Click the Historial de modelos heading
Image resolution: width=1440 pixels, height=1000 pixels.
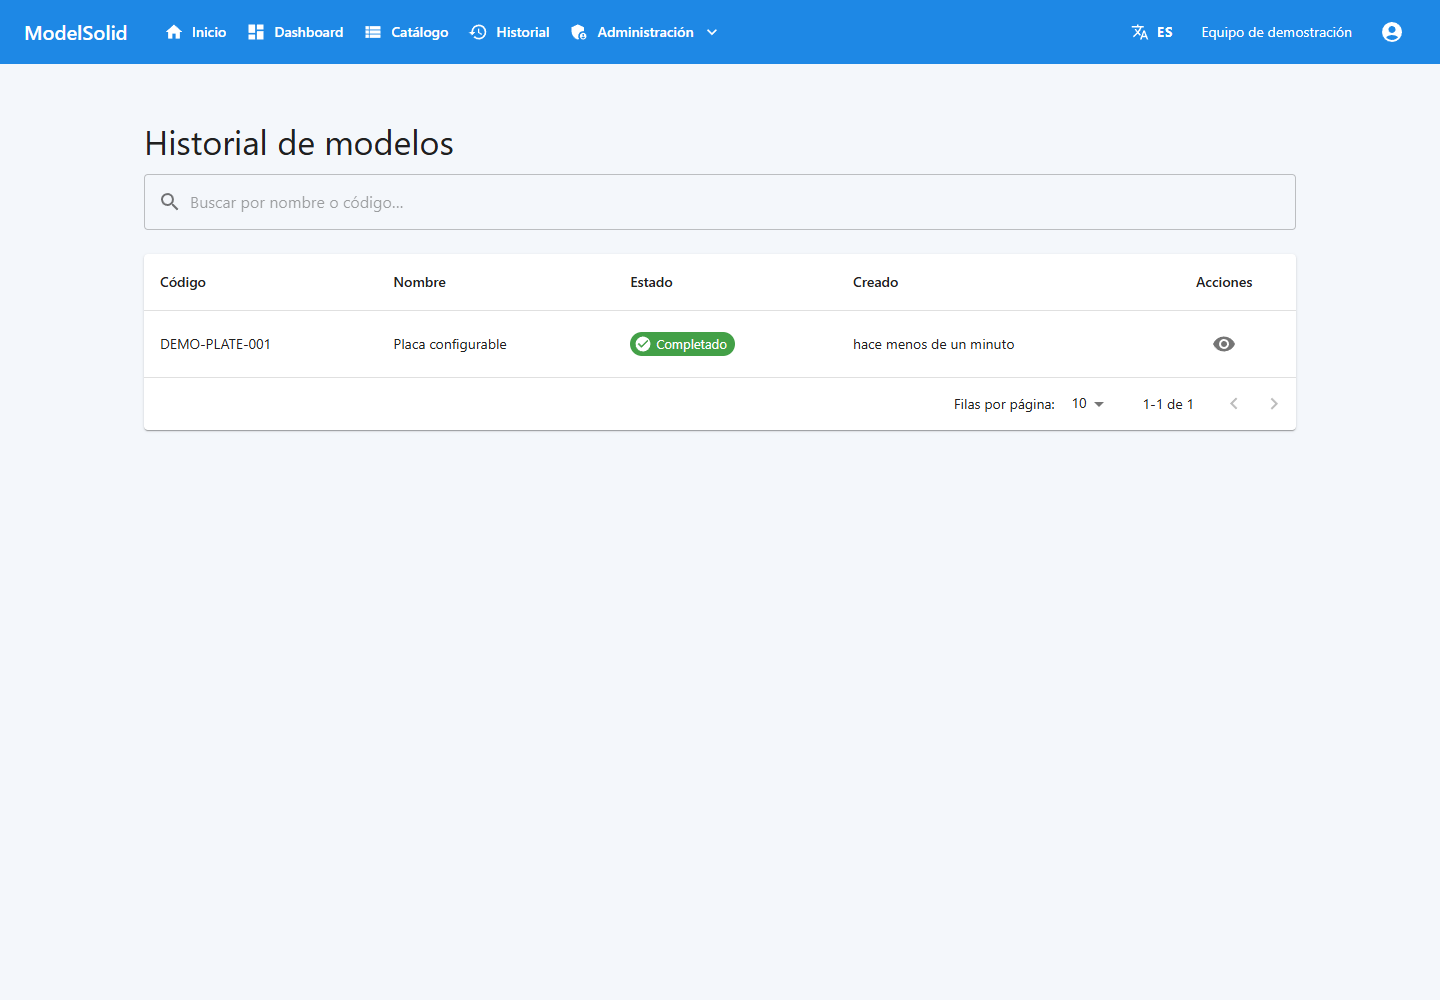(x=299, y=143)
